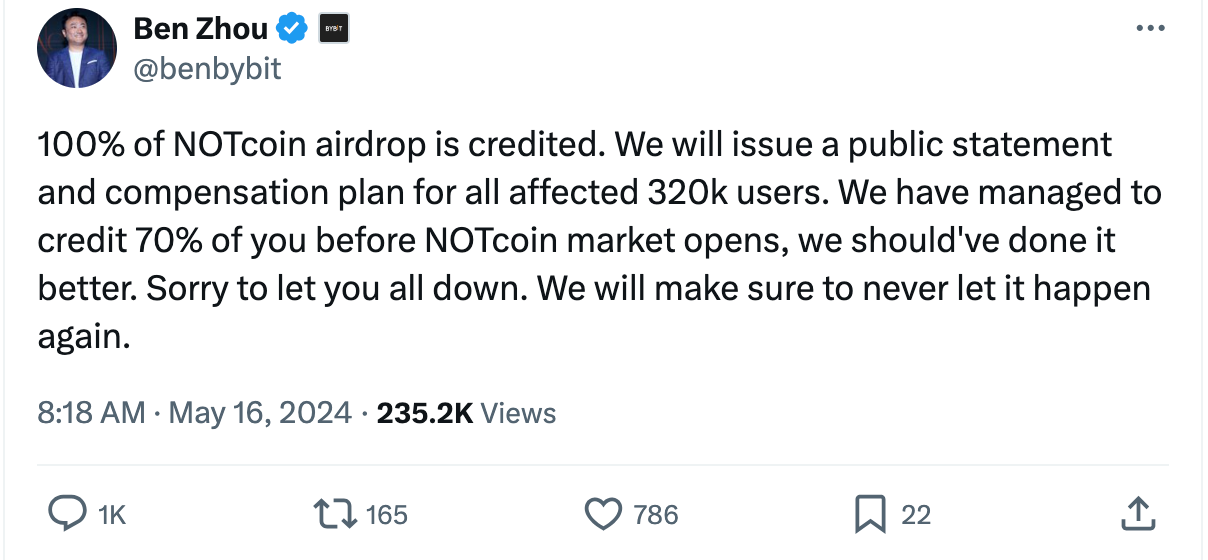Click the tweet's closing word "again."
This screenshot has height=560, width=1208.
pos(84,339)
